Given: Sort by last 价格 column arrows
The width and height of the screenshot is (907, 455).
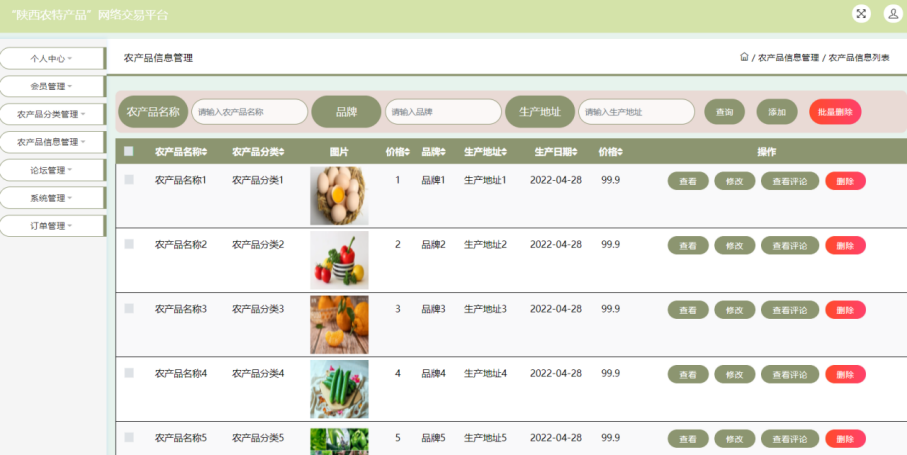Looking at the screenshot, I should 620,152.
